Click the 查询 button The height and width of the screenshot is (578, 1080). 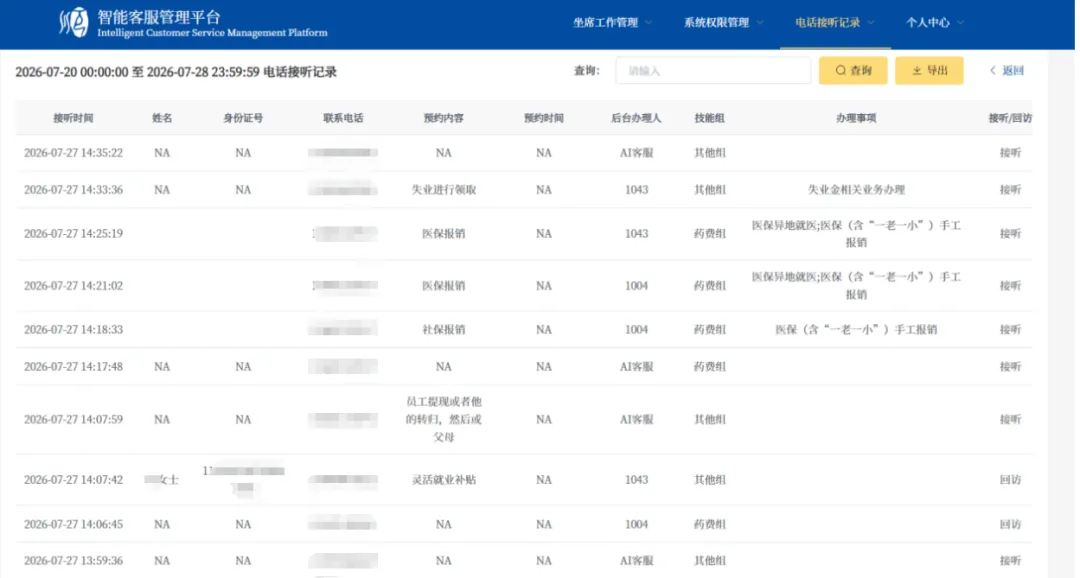pos(853,70)
